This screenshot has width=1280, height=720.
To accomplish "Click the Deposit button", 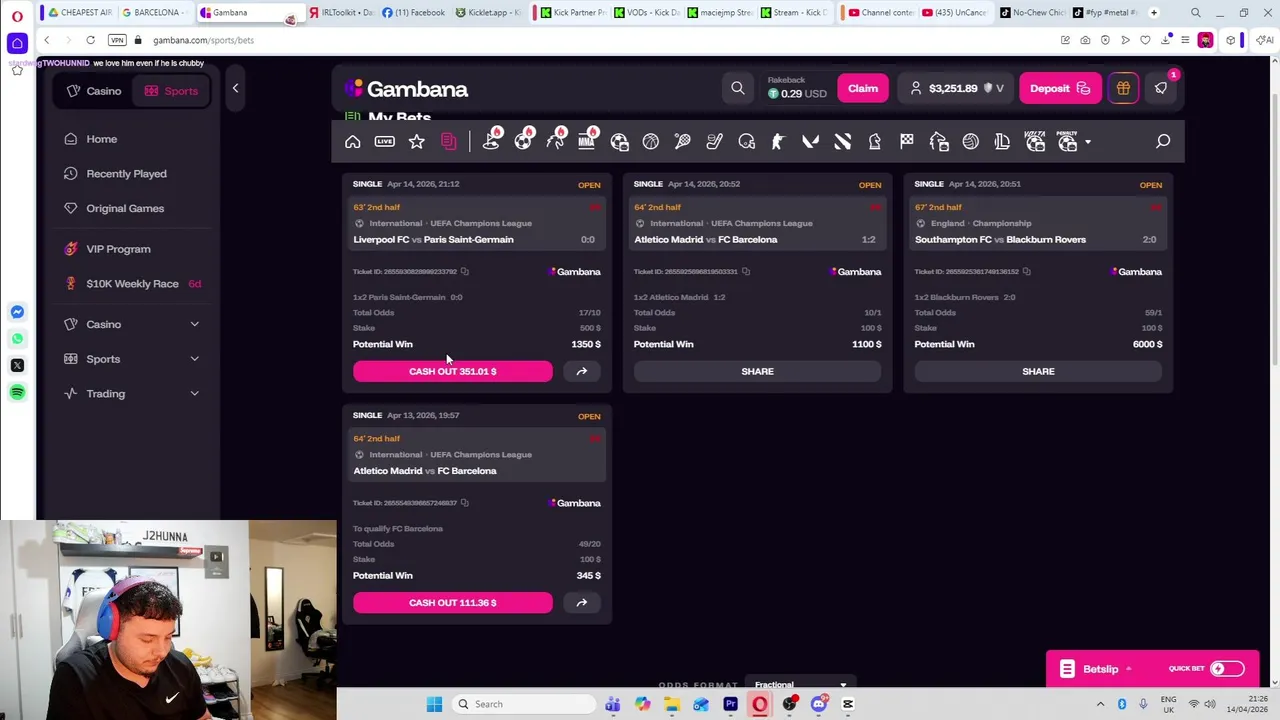I will pyautogui.click(x=1059, y=88).
